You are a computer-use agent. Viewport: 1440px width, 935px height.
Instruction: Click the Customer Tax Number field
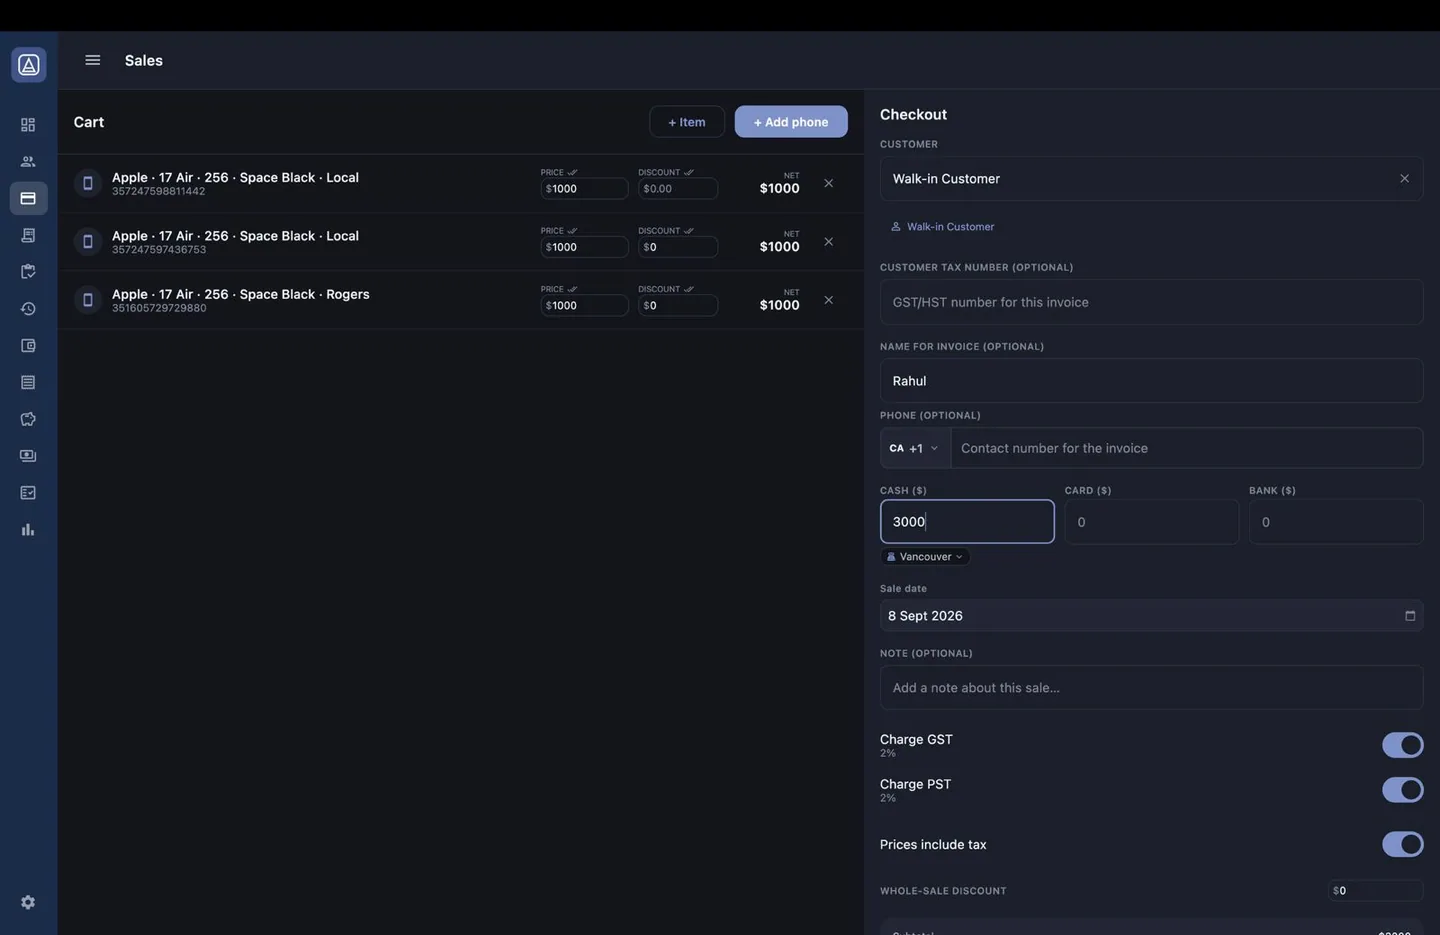(x=1151, y=302)
